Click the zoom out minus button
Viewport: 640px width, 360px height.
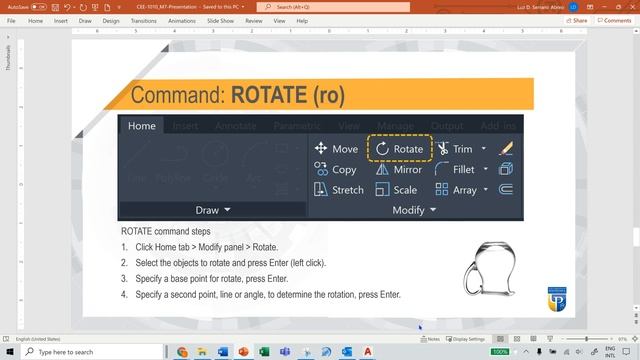pyautogui.click(x=562, y=339)
